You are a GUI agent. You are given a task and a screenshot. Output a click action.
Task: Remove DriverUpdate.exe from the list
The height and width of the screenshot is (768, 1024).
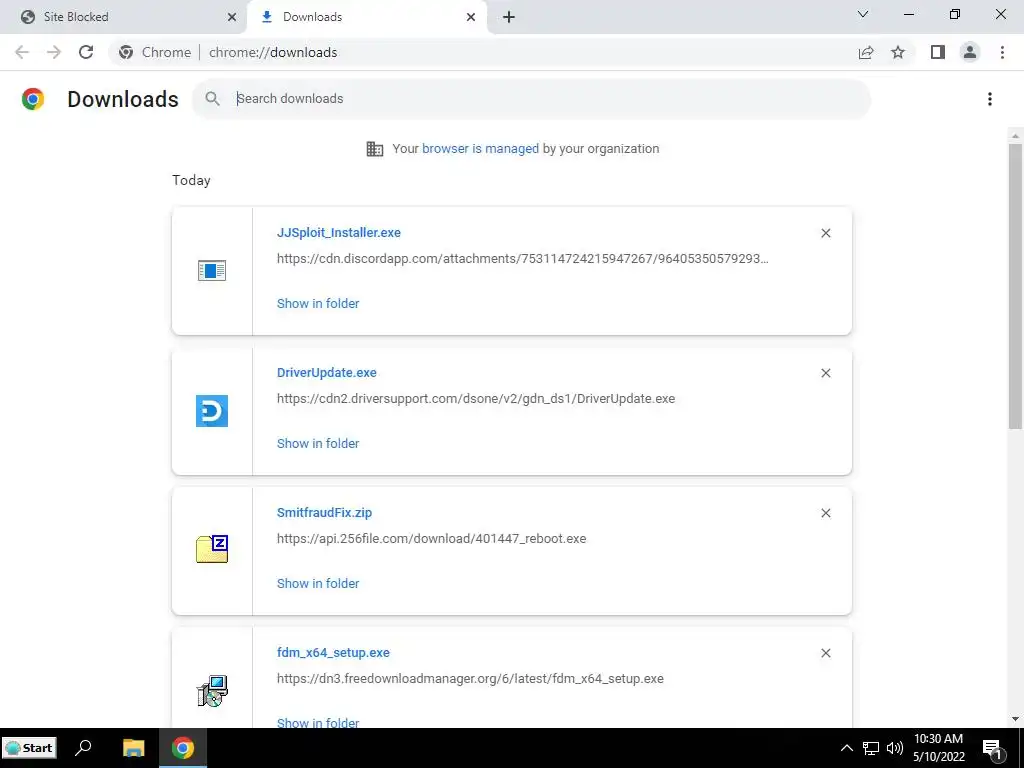(x=825, y=373)
